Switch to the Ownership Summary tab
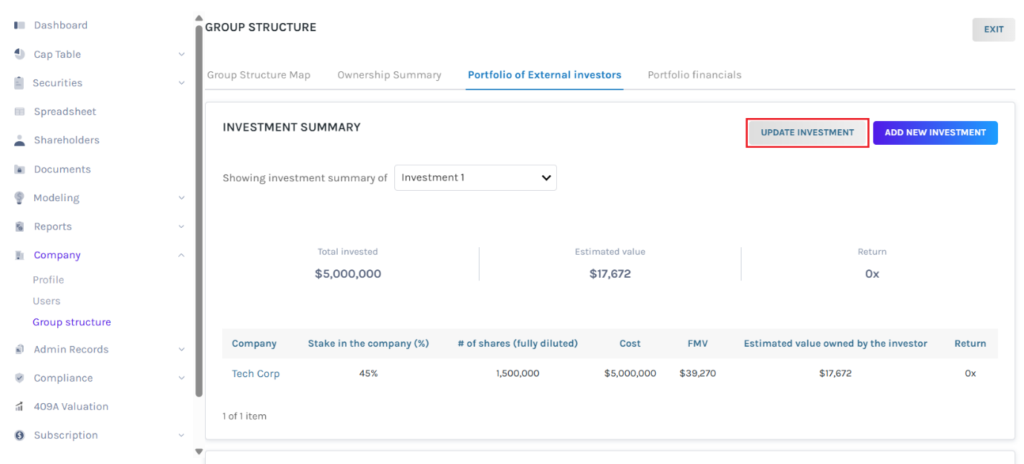This screenshot has height=464, width=1024. click(389, 75)
